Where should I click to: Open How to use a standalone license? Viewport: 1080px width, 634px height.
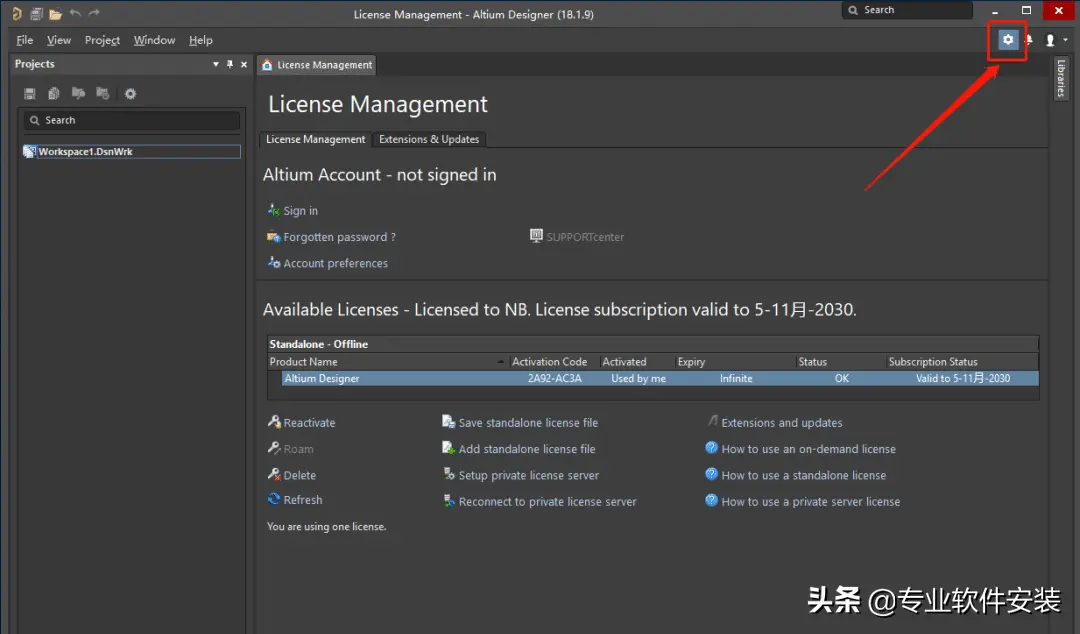pyautogui.click(x=804, y=476)
